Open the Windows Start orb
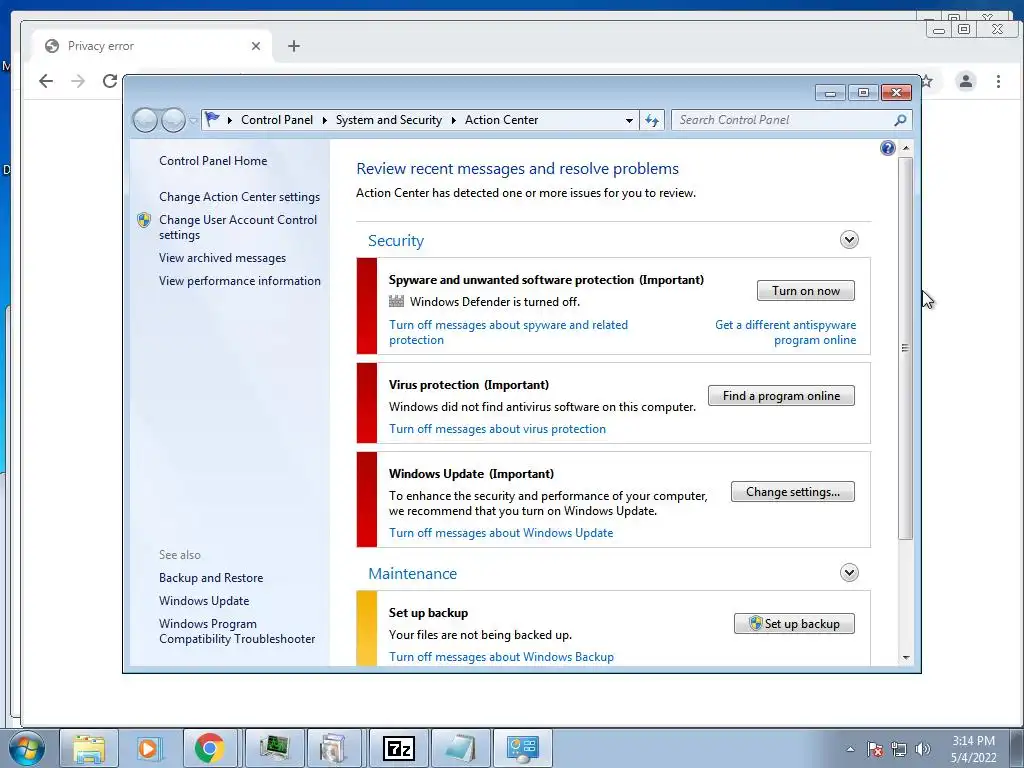This screenshot has width=1024, height=768. click(x=27, y=748)
